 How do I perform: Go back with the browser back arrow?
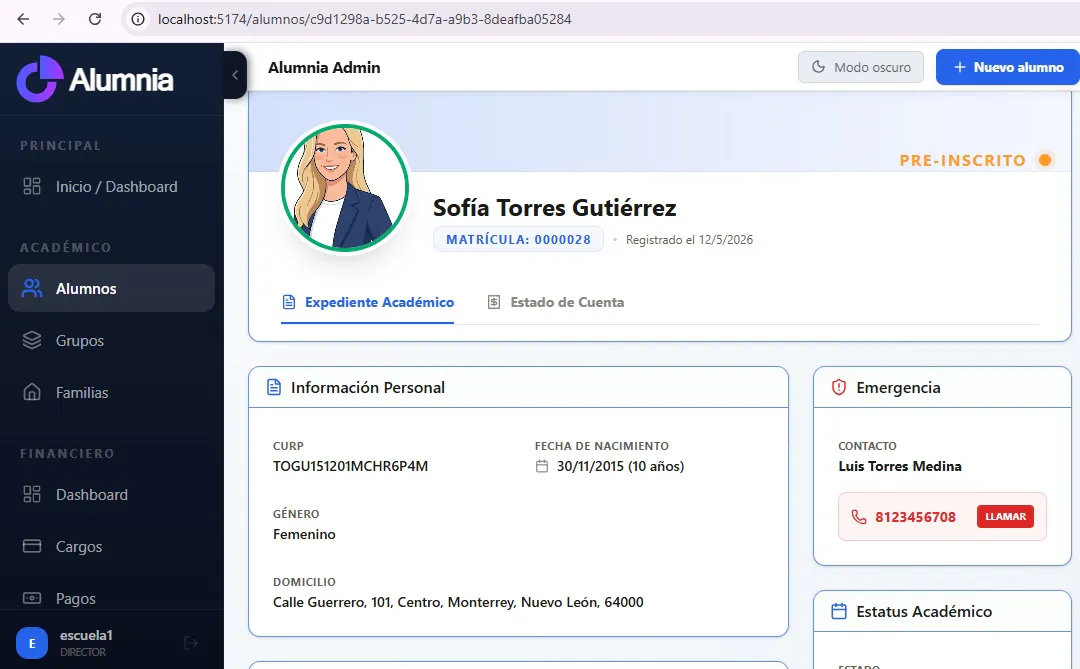click(23, 19)
